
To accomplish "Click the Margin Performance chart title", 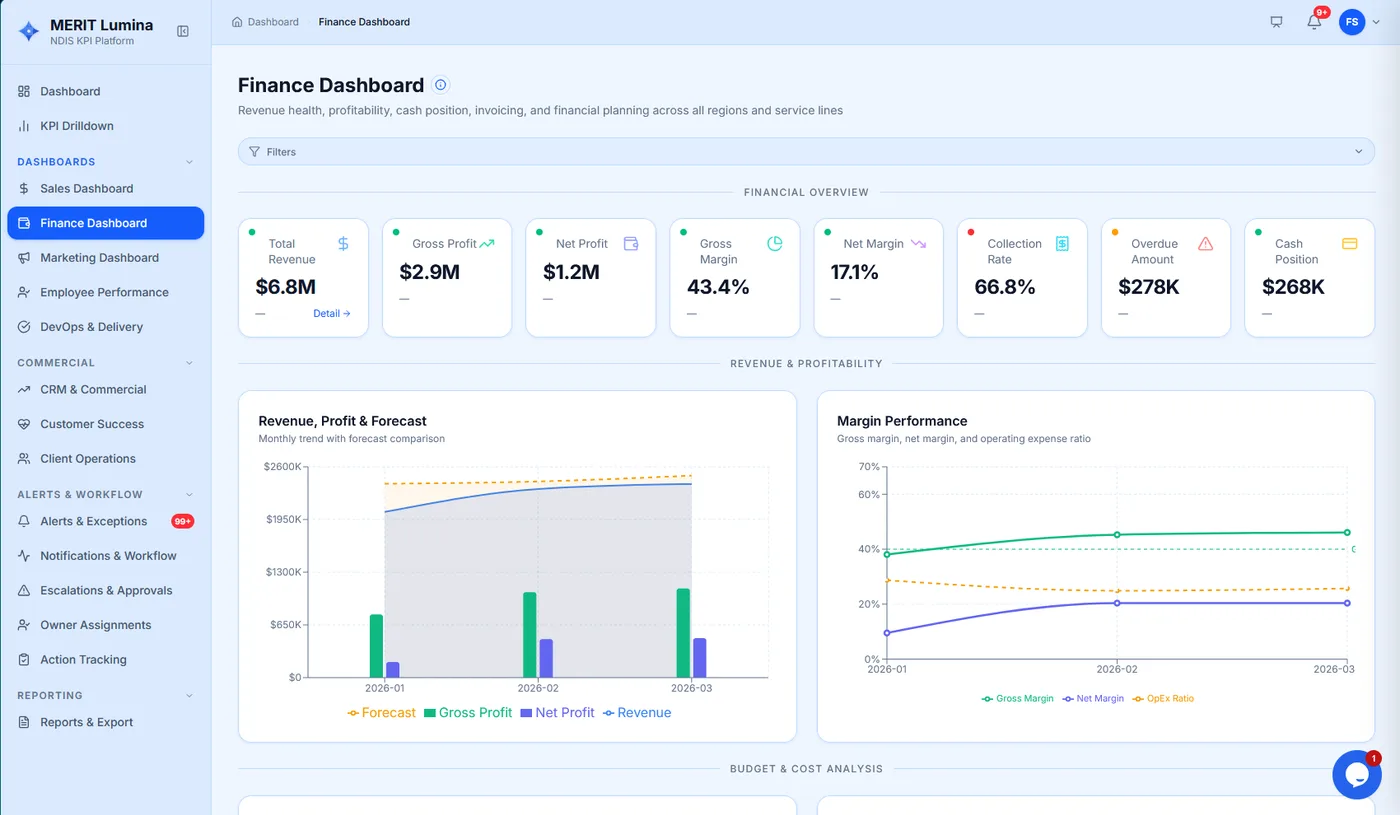I will tap(902, 421).
